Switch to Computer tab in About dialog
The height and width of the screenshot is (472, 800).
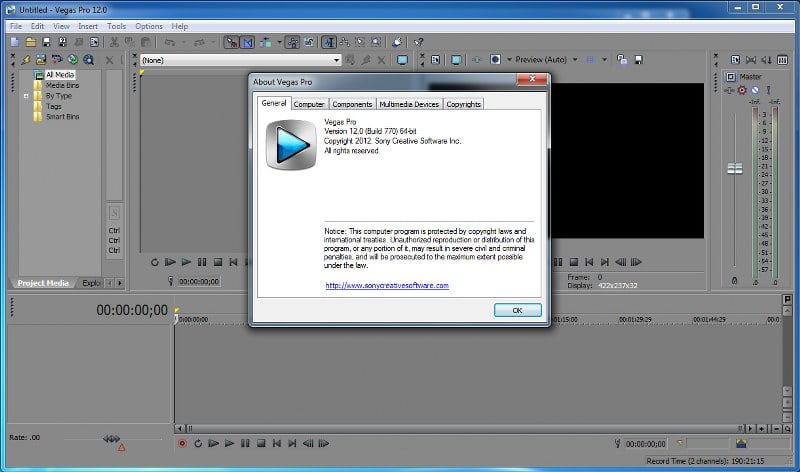(309, 104)
